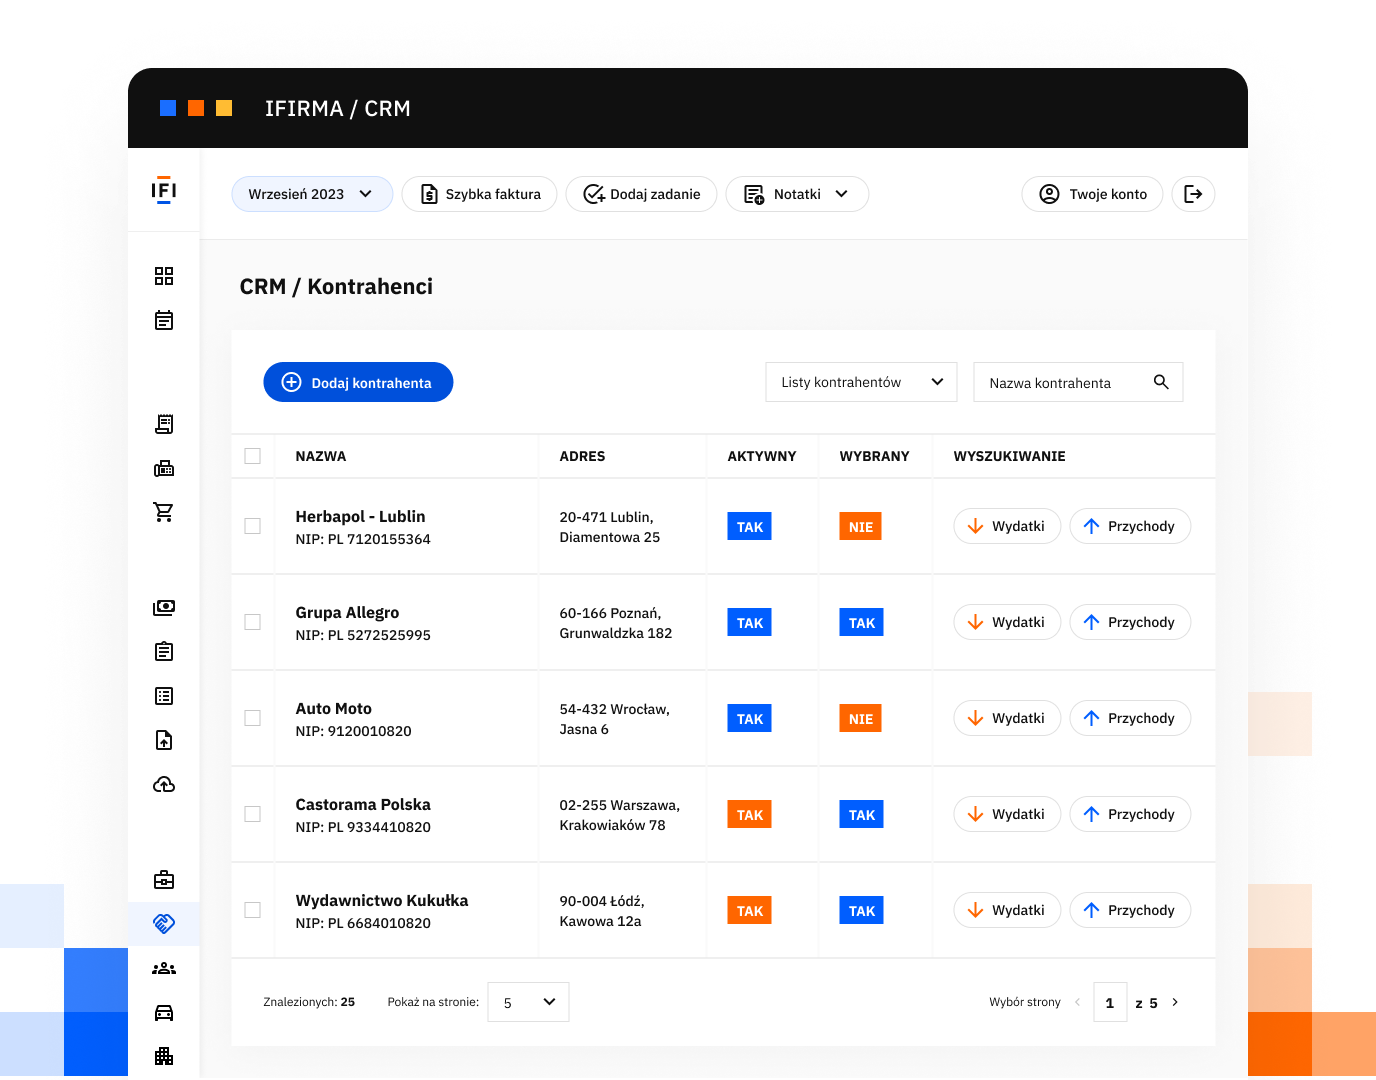Click the logout icon button
This screenshot has height=1080, width=1376.
(x=1193, y=194)
